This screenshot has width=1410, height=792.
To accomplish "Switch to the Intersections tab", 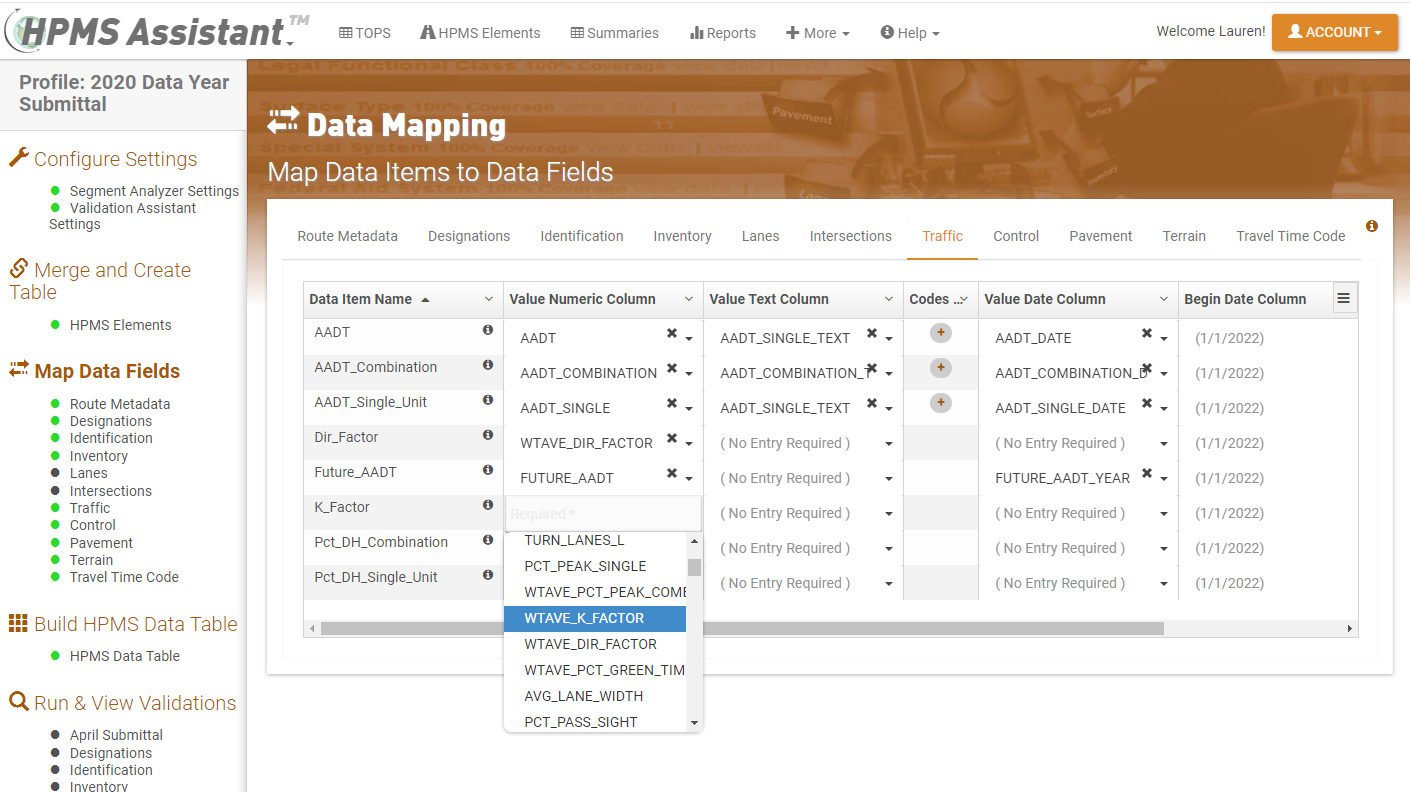I will tap(850, 236).
